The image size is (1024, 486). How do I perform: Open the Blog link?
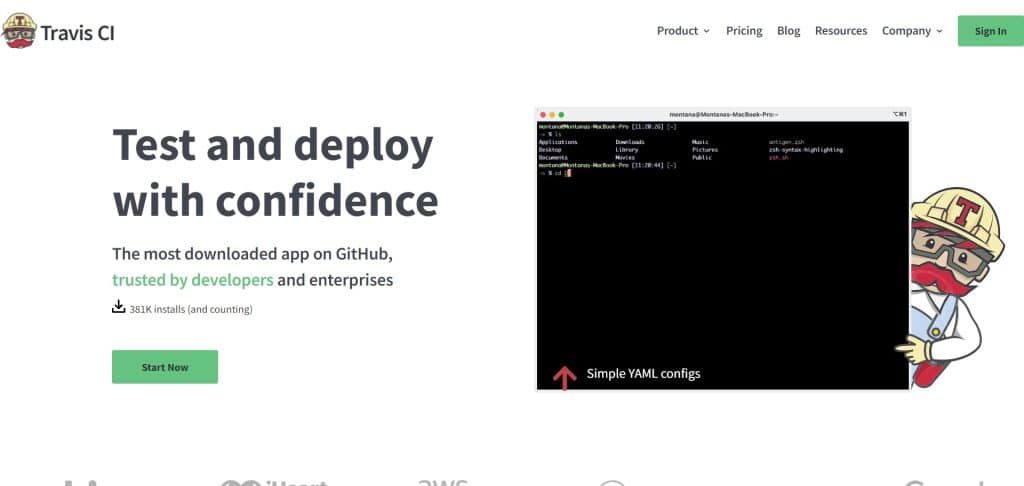[x=788, y=31]
